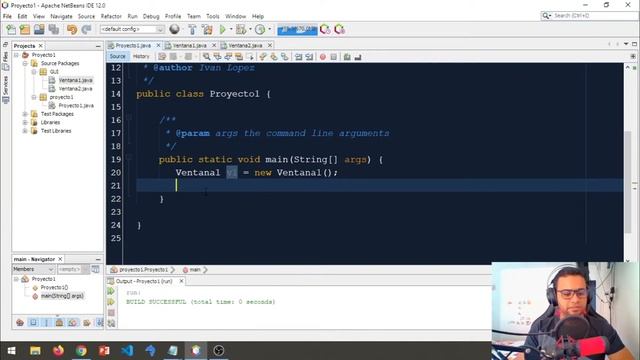Image resolution: width=640 pixels, height=360 pixels.
Task: Collapse the GUI package node
Action: (34, 72)
